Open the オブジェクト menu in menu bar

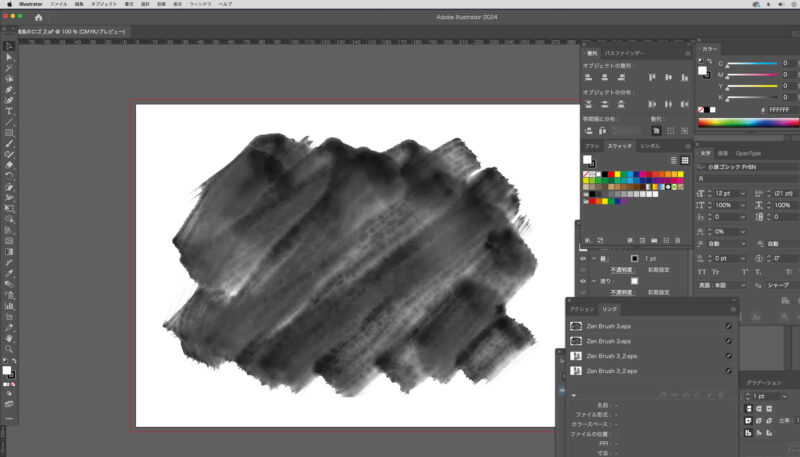(x=104, y=4)
